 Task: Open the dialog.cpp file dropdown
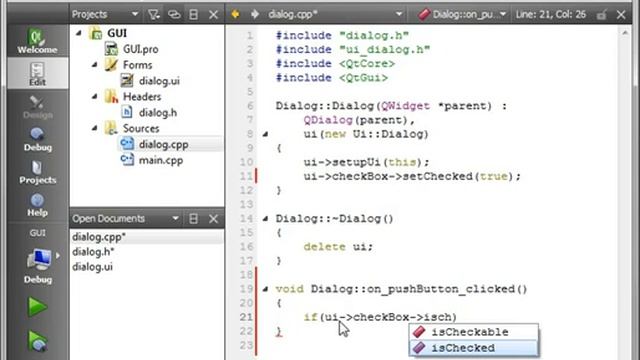click(x=399, y=14)
